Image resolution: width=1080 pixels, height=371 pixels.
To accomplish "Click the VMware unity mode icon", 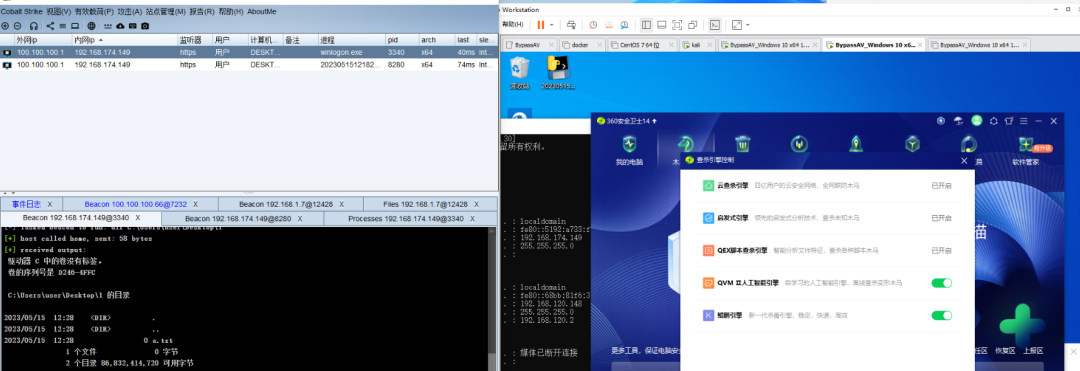I will tap(692, 25).
